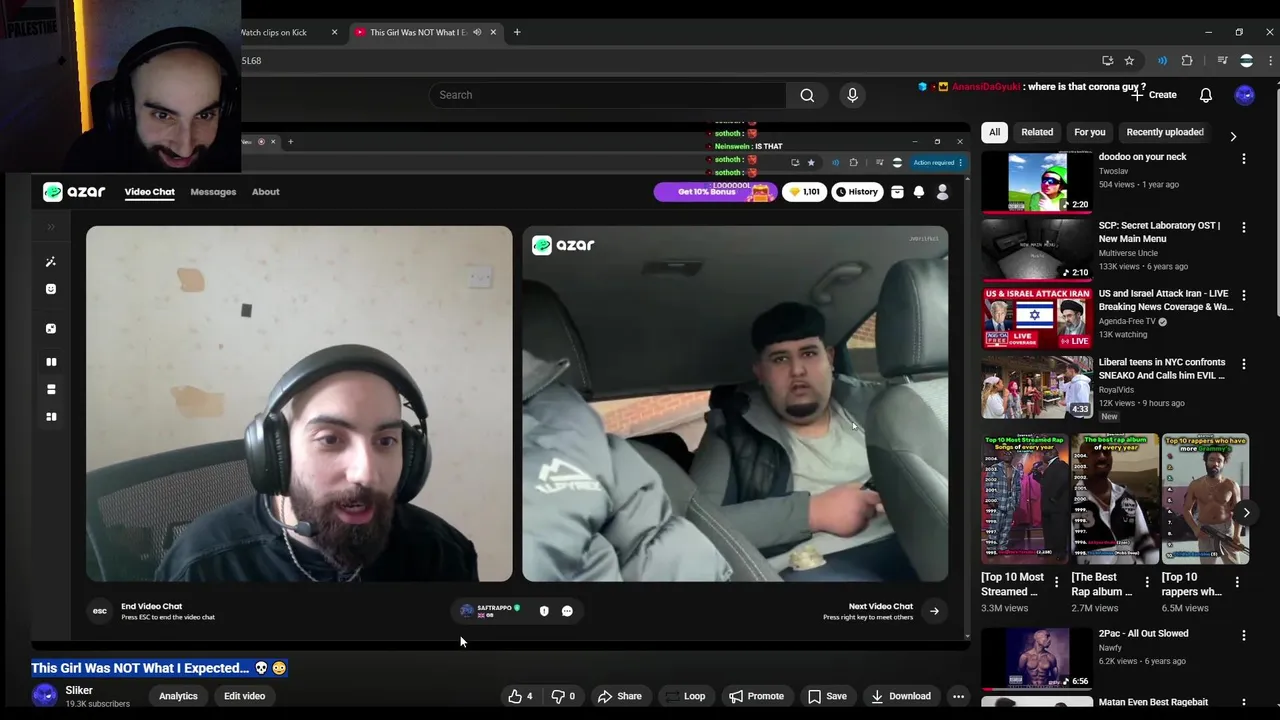The image size is (1280, 720).
Task: Open the Chrome three-dot menu
Action: click(1270, 61)
